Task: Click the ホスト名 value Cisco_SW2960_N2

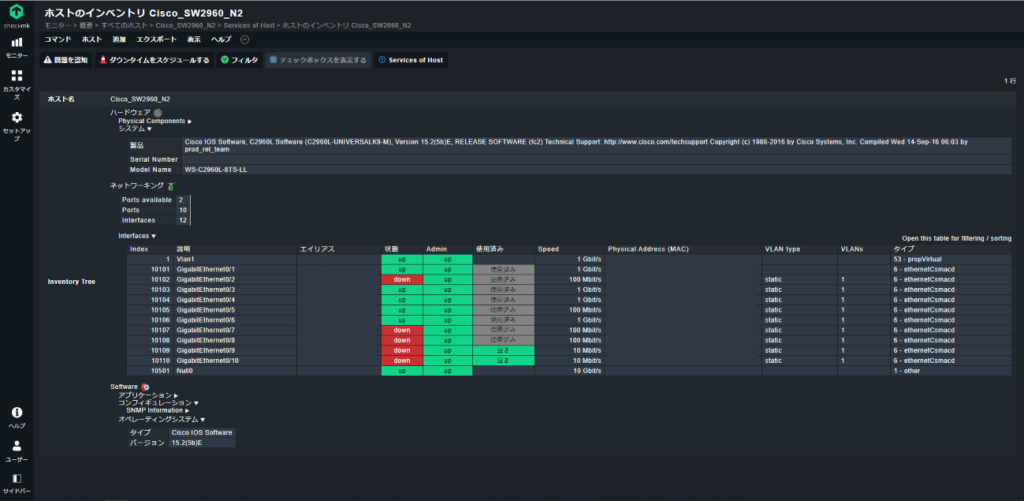Action: (140, 99)
